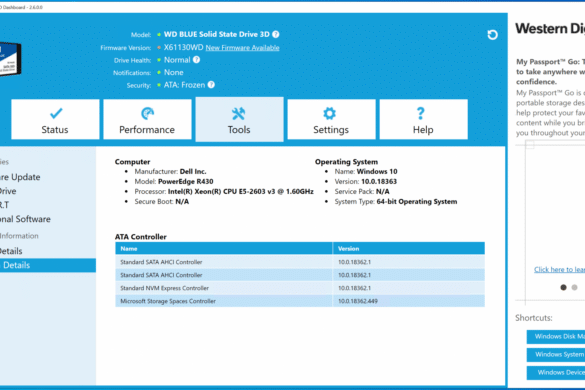Select the Microsoft Storage Spaces Controller row
Image resolution: width=585 pixels, height=390 pixels.
point(300,301)
